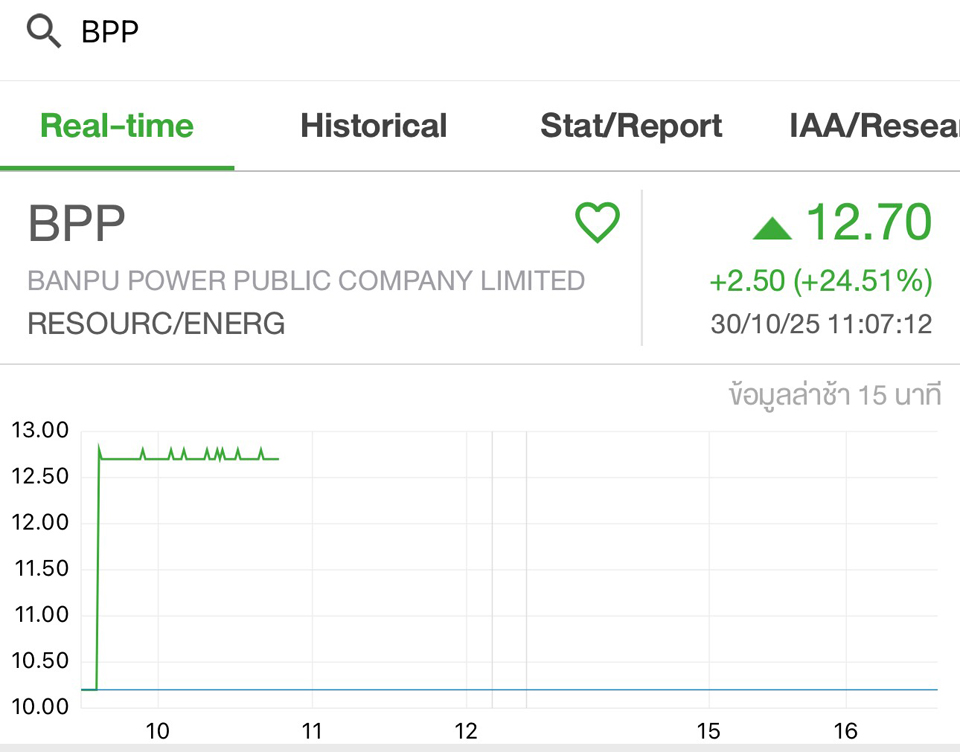Select the RESOURC/ENERG sector label
960x752 pixels.
[x=156, y=324]
